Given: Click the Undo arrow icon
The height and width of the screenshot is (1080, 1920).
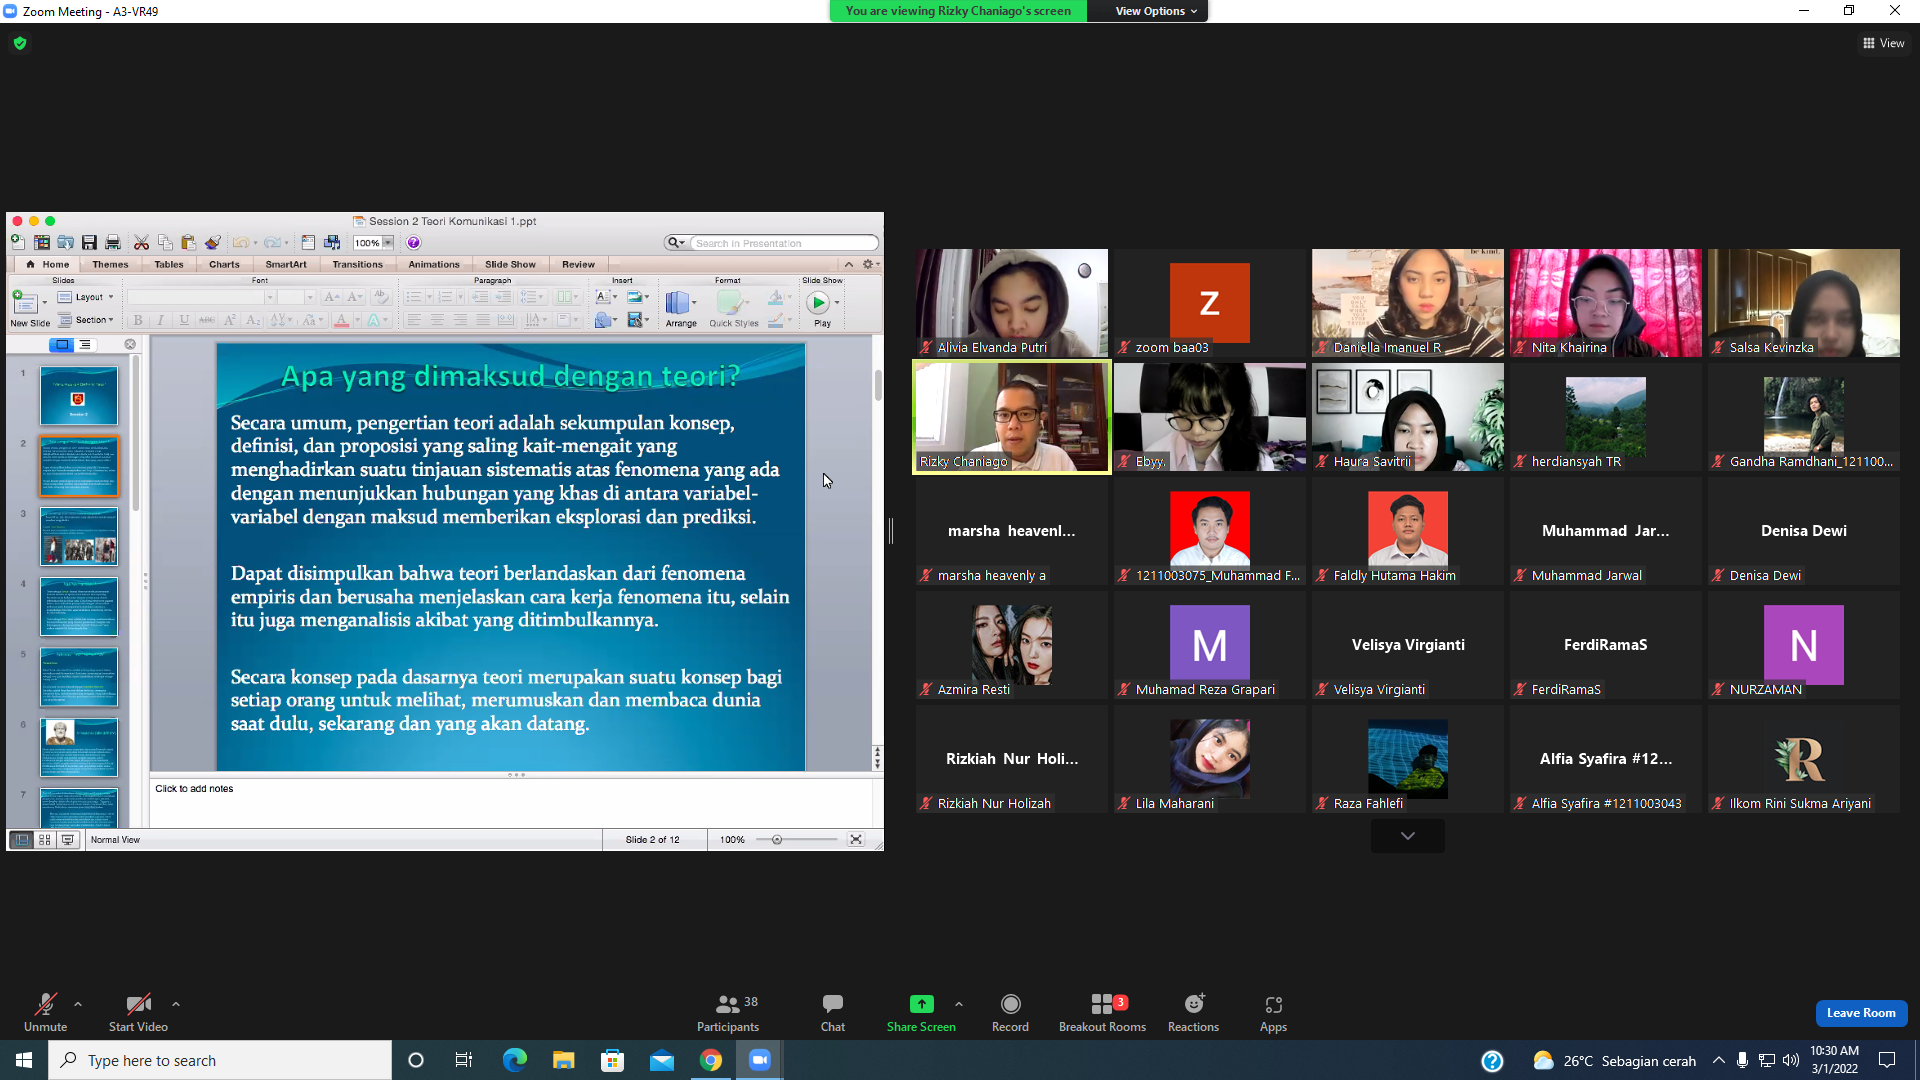Looking at the screenshot, I should pos(240,243).
